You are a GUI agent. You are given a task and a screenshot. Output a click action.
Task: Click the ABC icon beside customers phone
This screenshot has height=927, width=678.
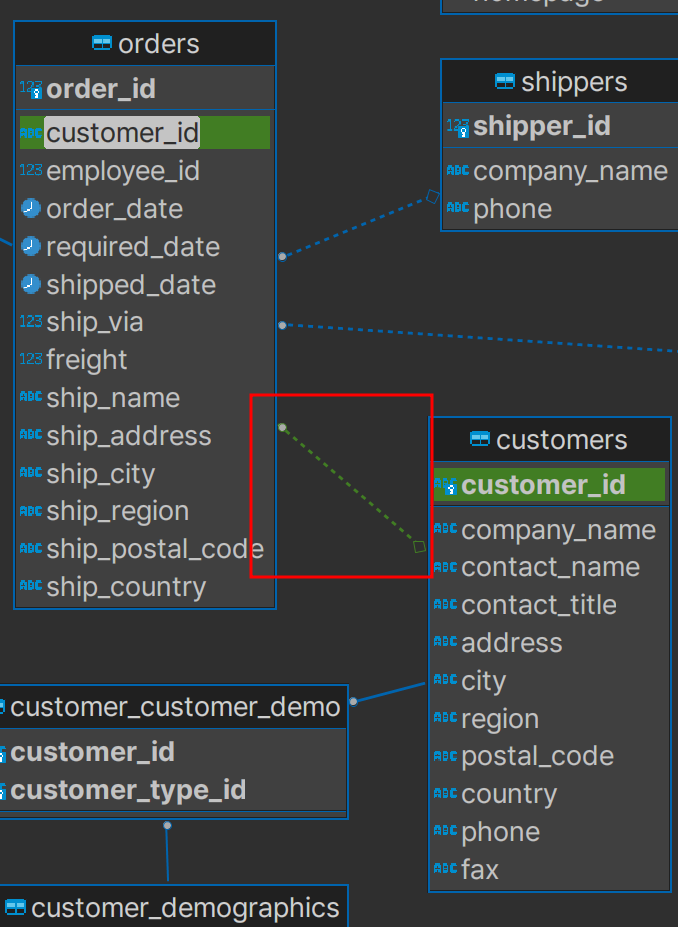click(445, 831)
